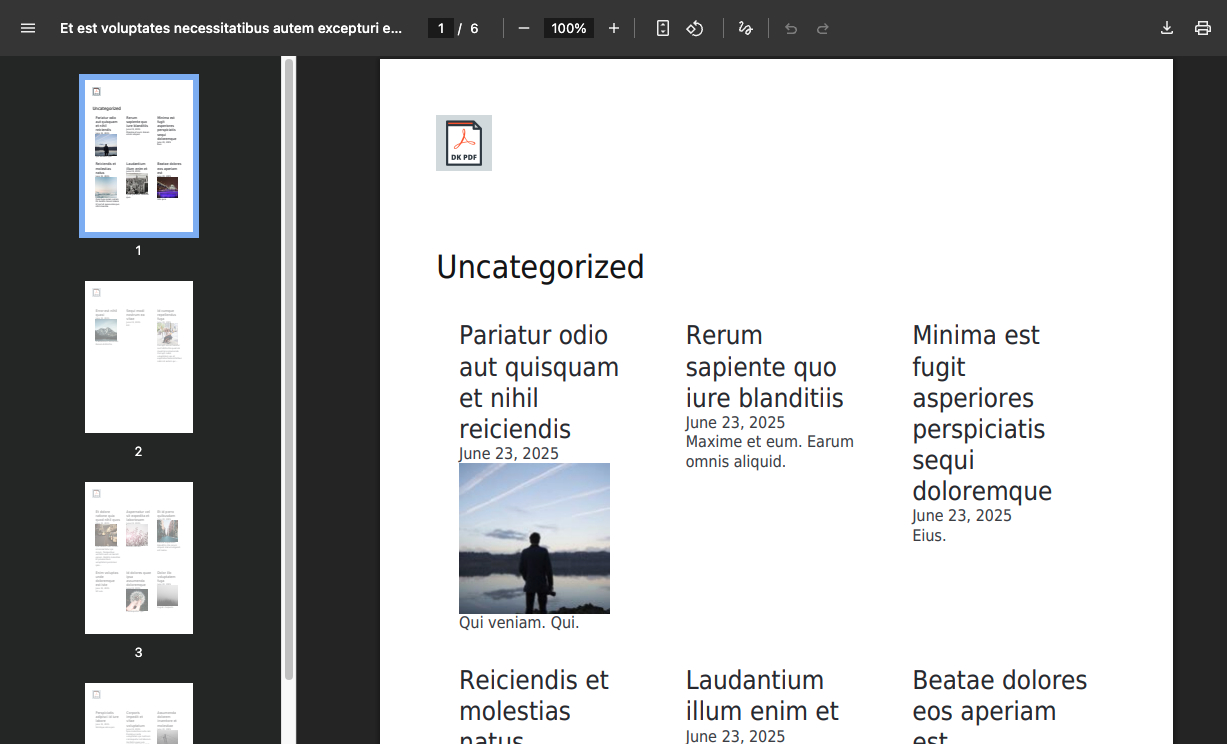The image size is (1227, 744).
Task: Click the Uncategorized heading
Action: (540, 267)
